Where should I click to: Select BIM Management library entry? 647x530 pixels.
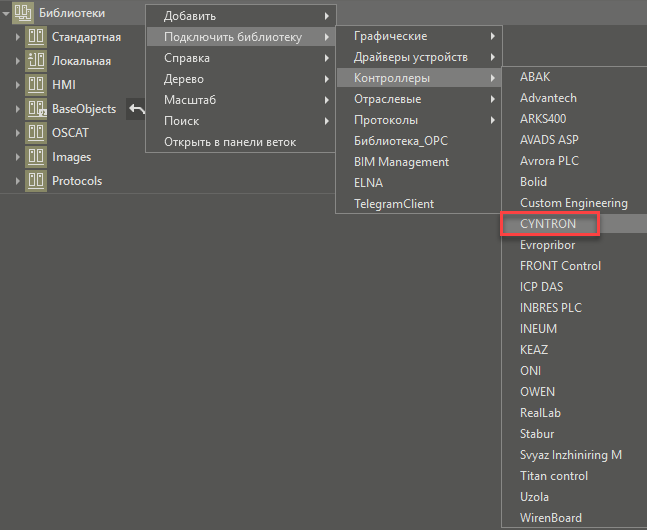point(419,162)
